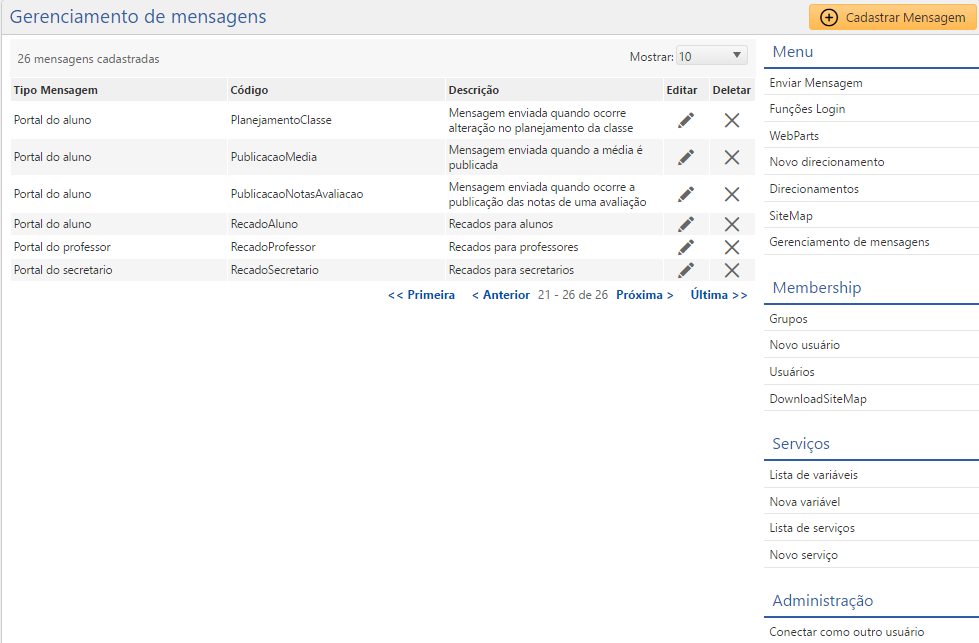This screenshot has width=979, height=643.
Task: Return to the first page with Primeira
Action: 421,295
